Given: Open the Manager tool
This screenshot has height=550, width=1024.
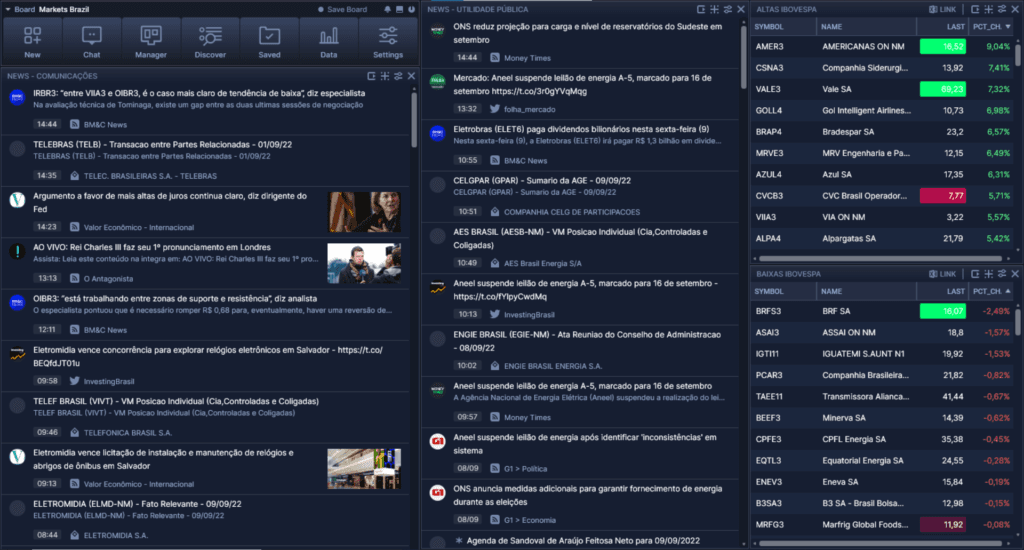Looking at the screenshot, I should pyautogui.click(x=151, y=42).
